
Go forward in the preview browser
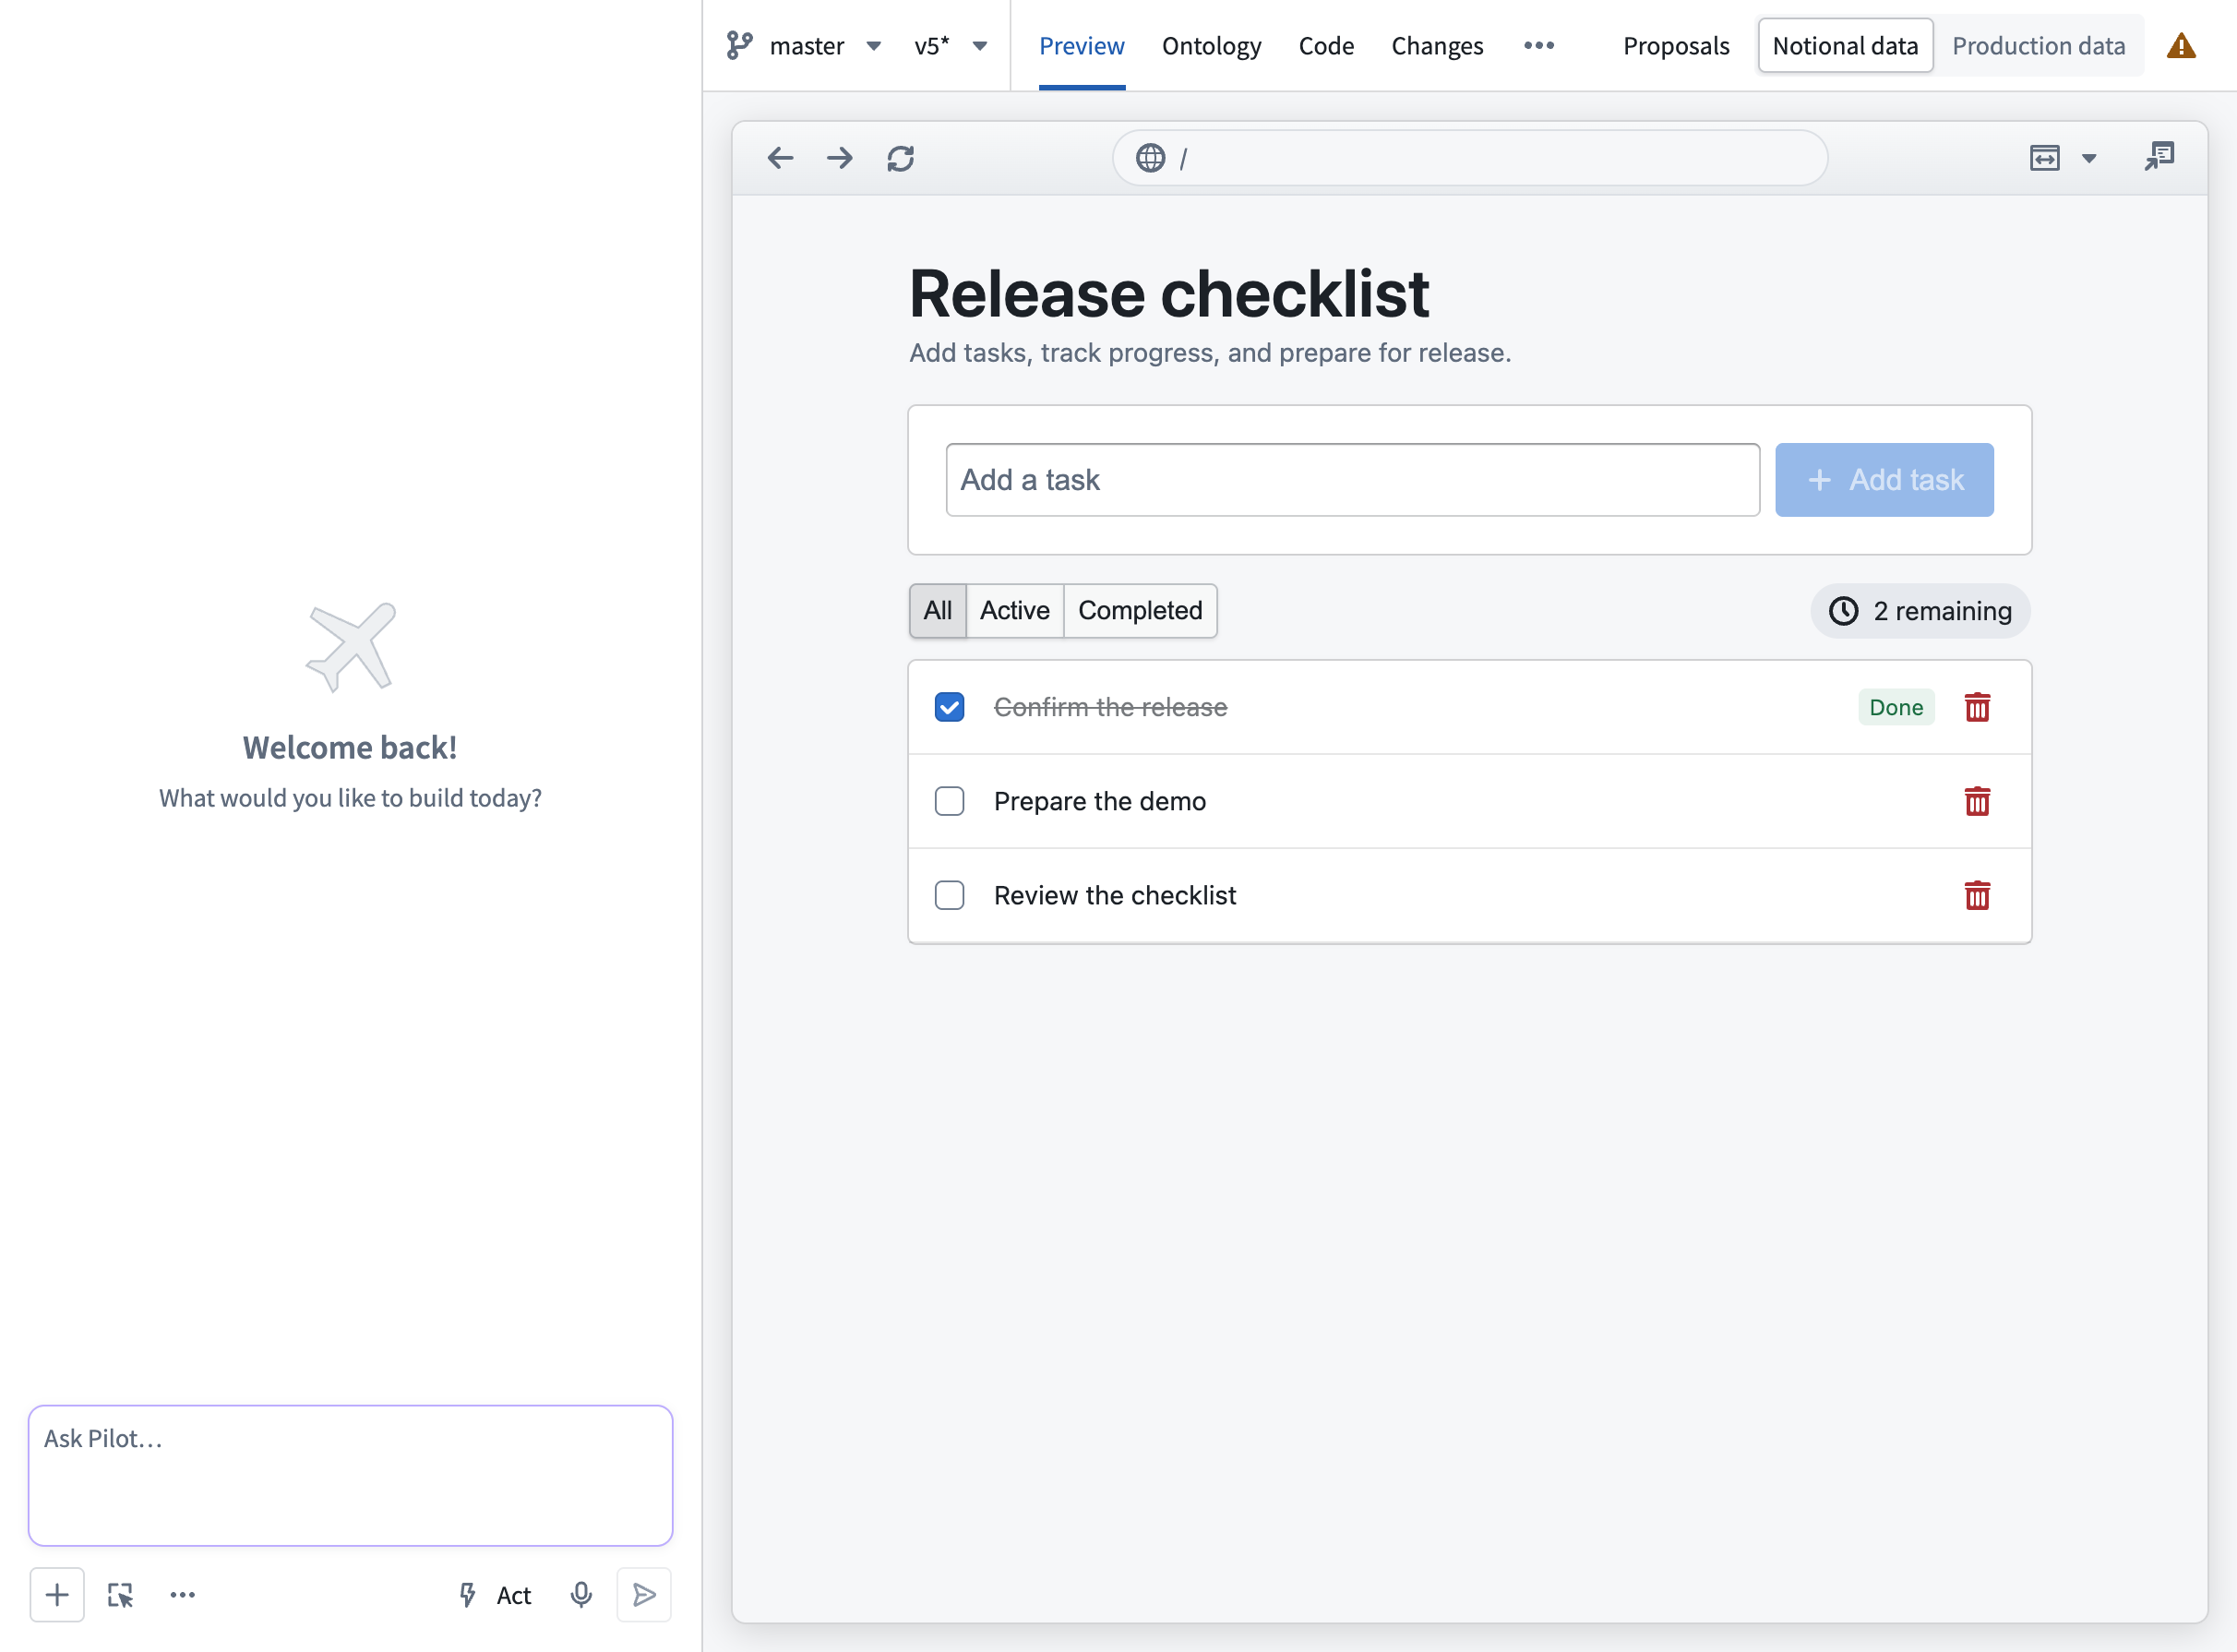click(x=840, y=158)
